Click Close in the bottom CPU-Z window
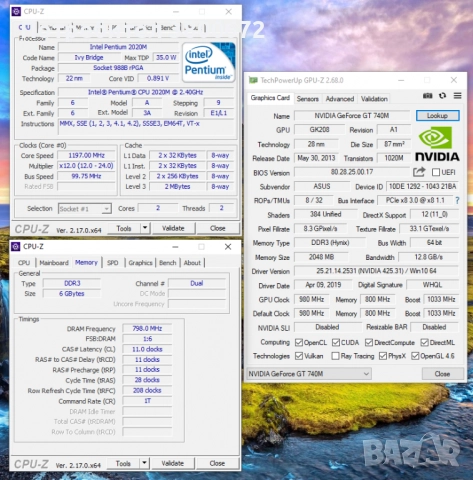The image size is (473, 480). pyautogui.click(x=217, y=463)
